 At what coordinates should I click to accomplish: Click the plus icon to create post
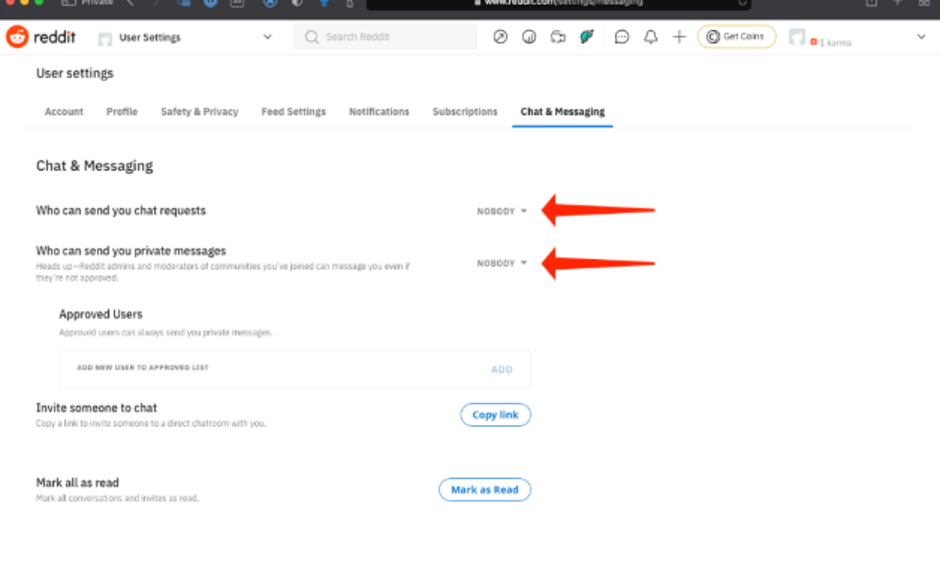click(x=679, y=37)
